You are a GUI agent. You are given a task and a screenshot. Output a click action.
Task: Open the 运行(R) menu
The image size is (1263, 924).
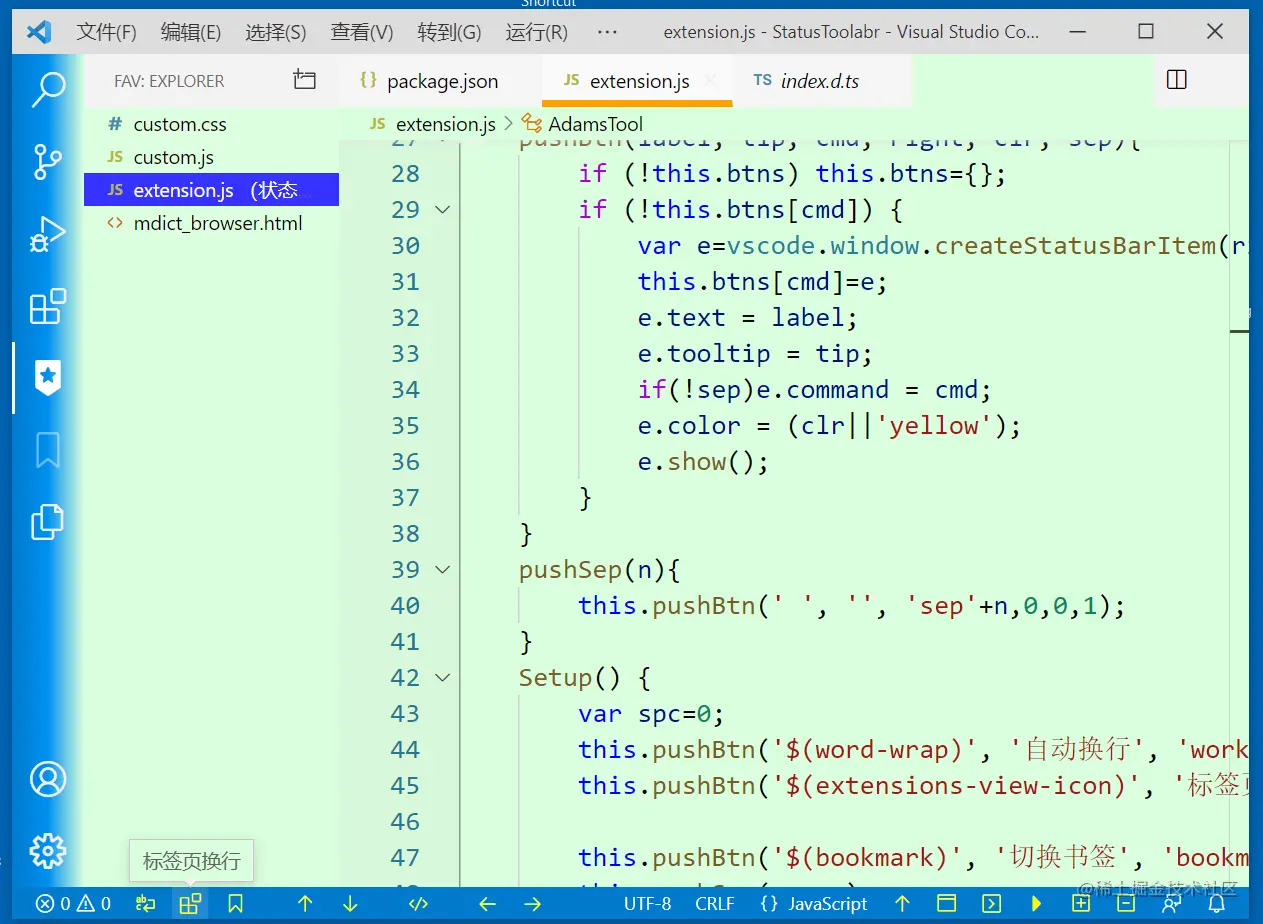click(x=537, y=32)
